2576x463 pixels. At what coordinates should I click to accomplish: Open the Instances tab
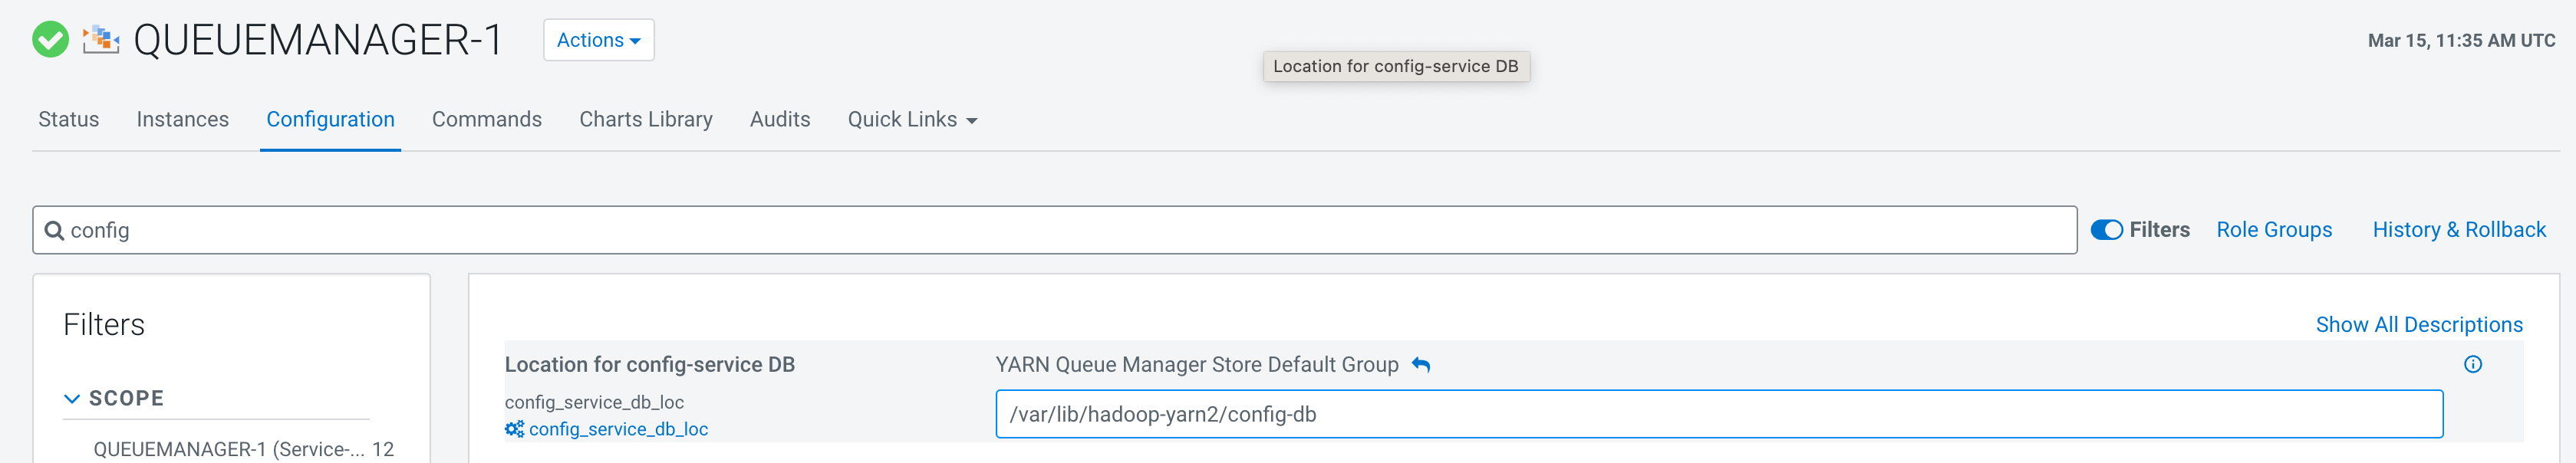click(x=182, y=120)
